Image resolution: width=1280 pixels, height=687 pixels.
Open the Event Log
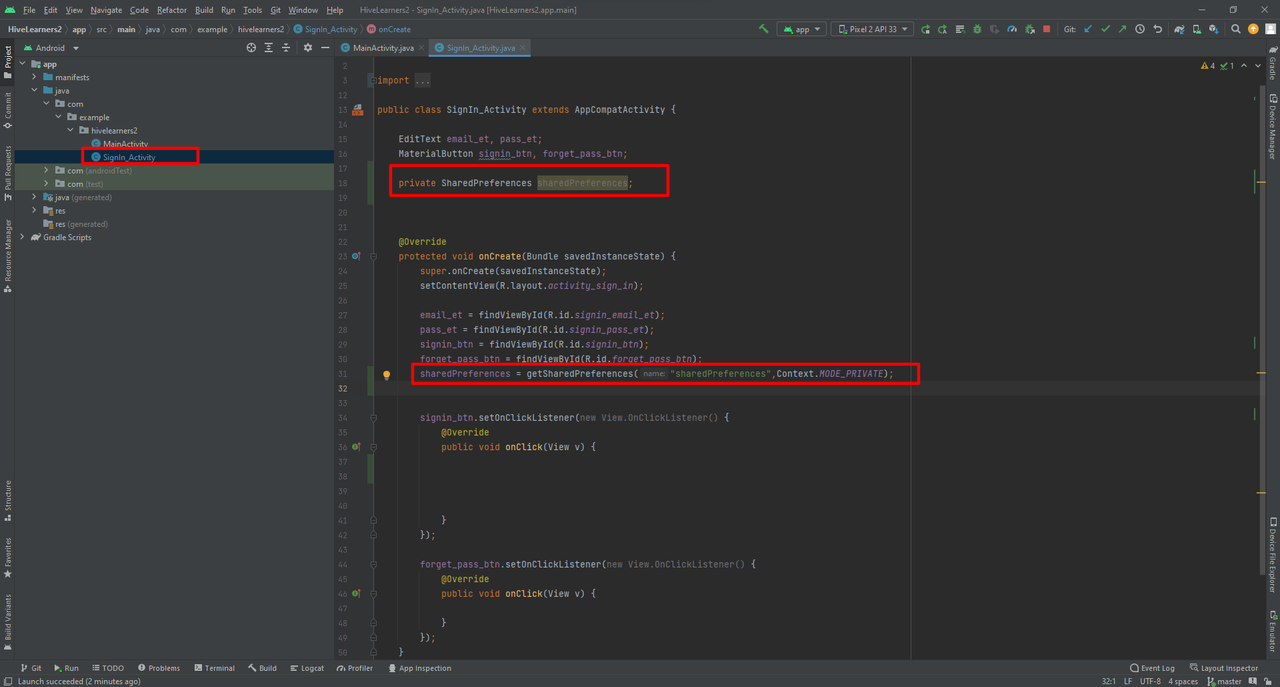1152,668
